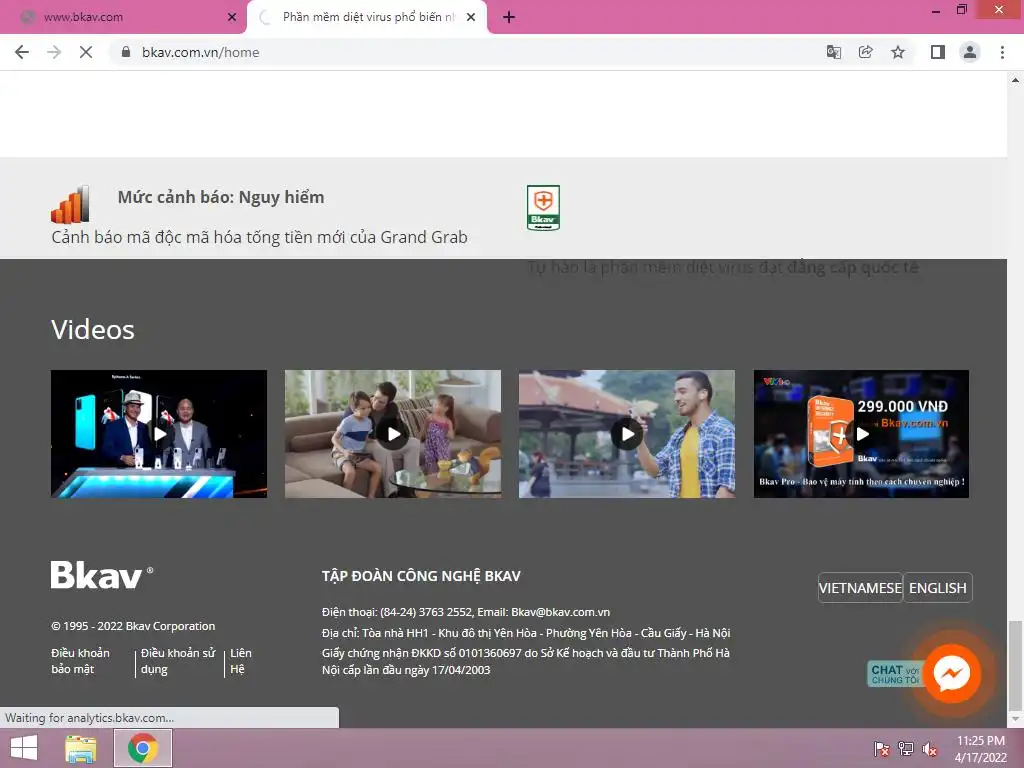Open 'Điều khoản bảo mật' link

tap(80, 661)
